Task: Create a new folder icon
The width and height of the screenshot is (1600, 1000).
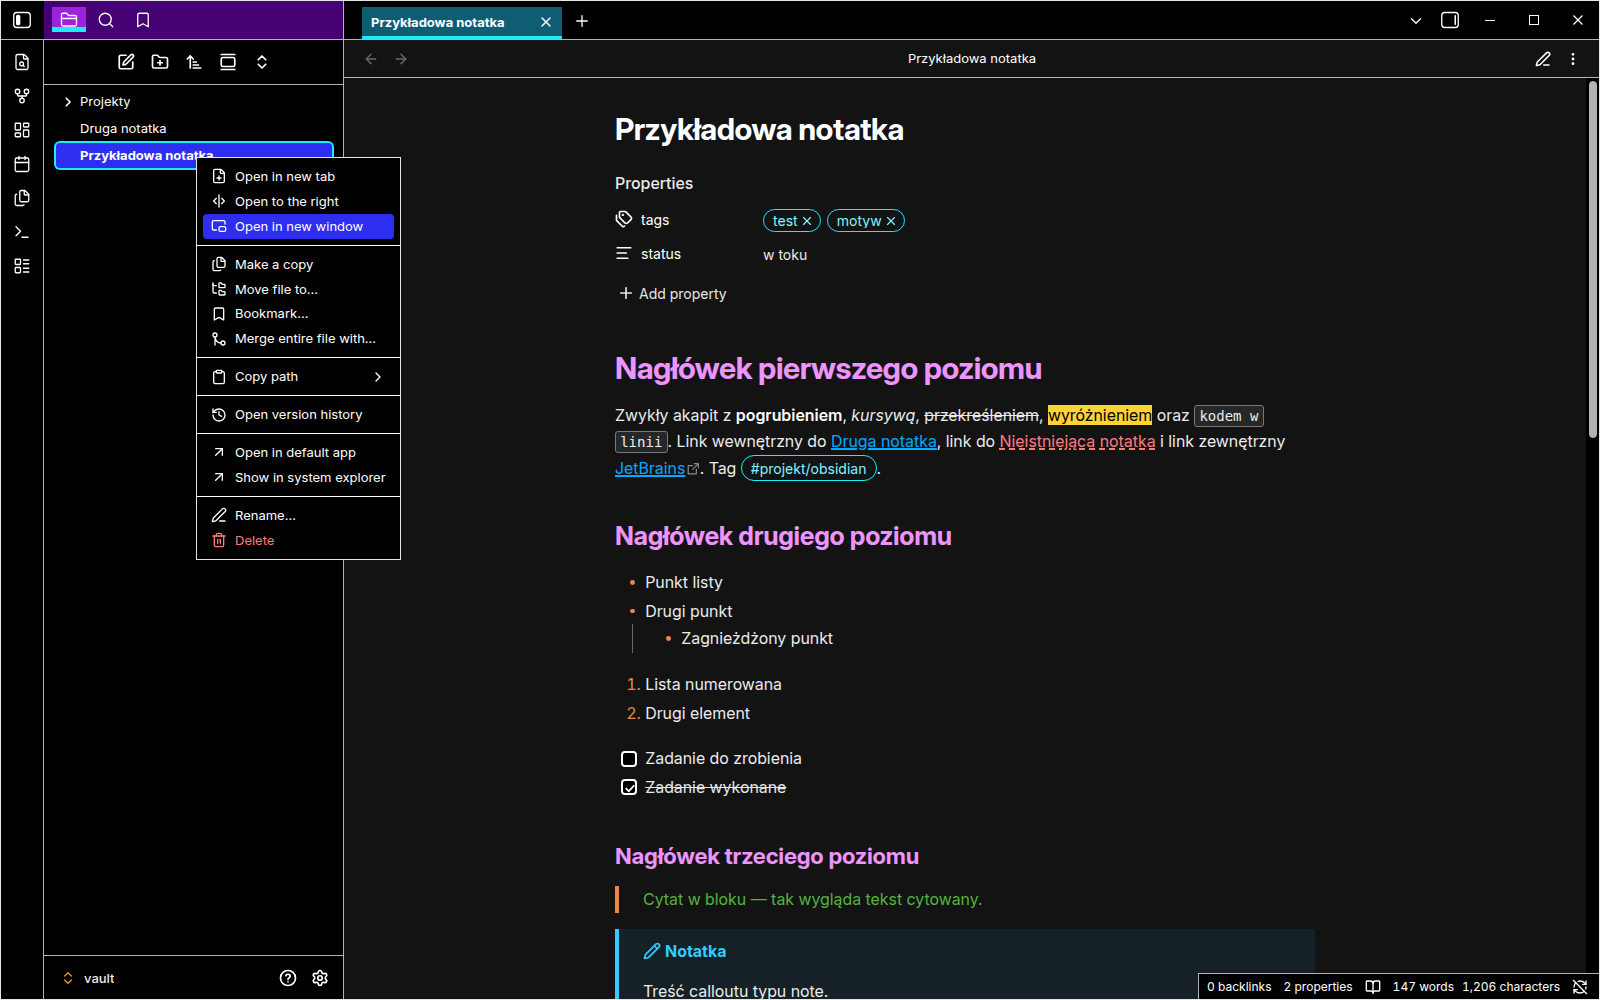Action: pyautogui.click(x=160, y=62)
